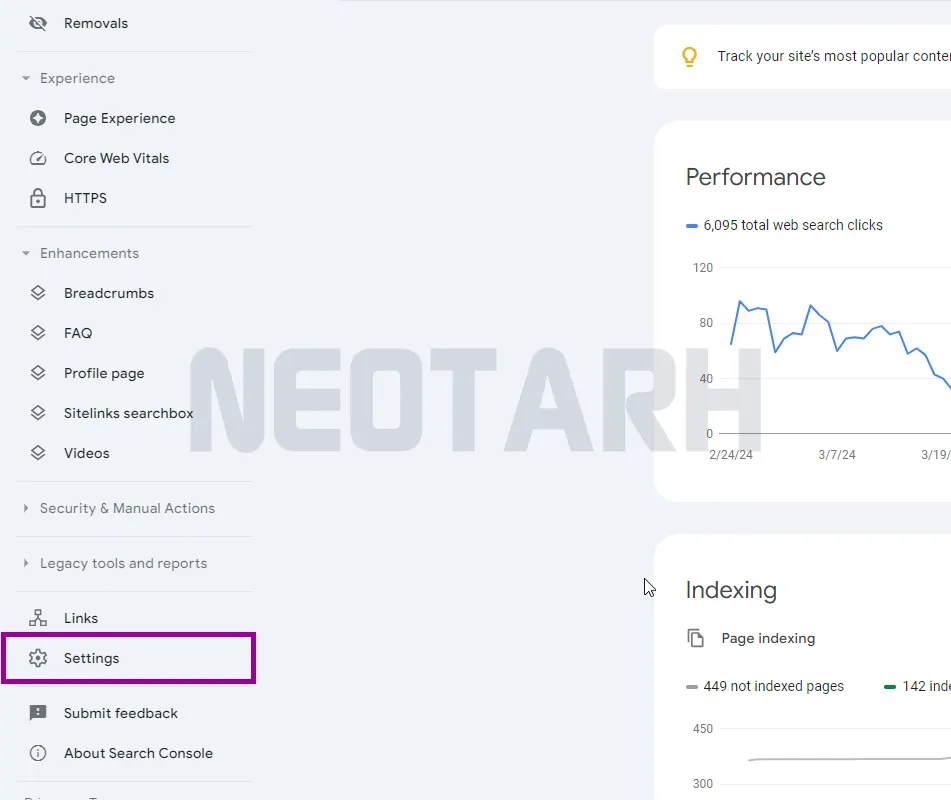
Task: Click the gray not indexed legend marker
Action: [691, 687]
